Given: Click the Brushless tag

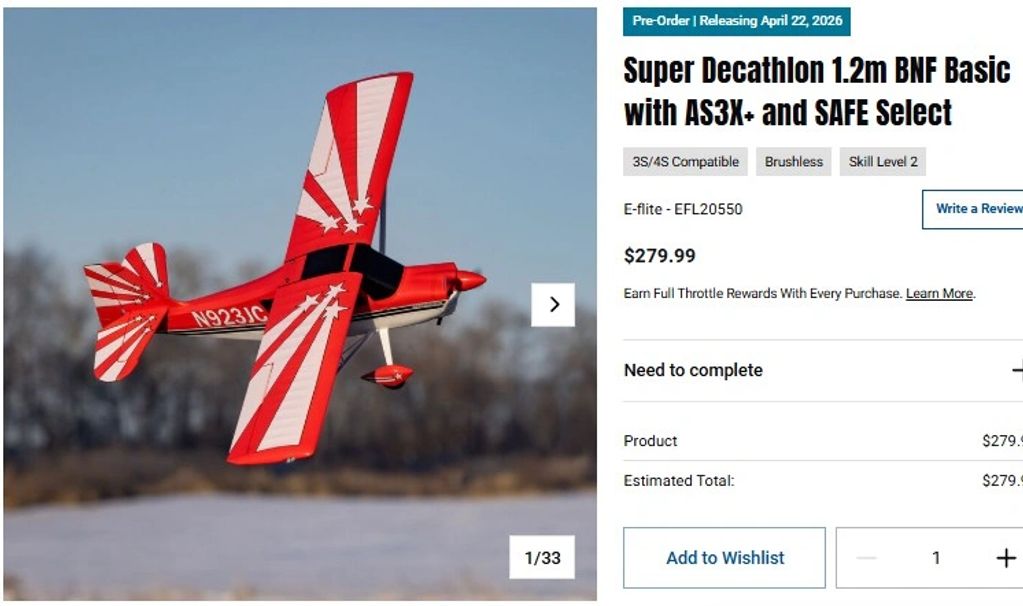Looking at the screenshot, I should tap(794, 162).
